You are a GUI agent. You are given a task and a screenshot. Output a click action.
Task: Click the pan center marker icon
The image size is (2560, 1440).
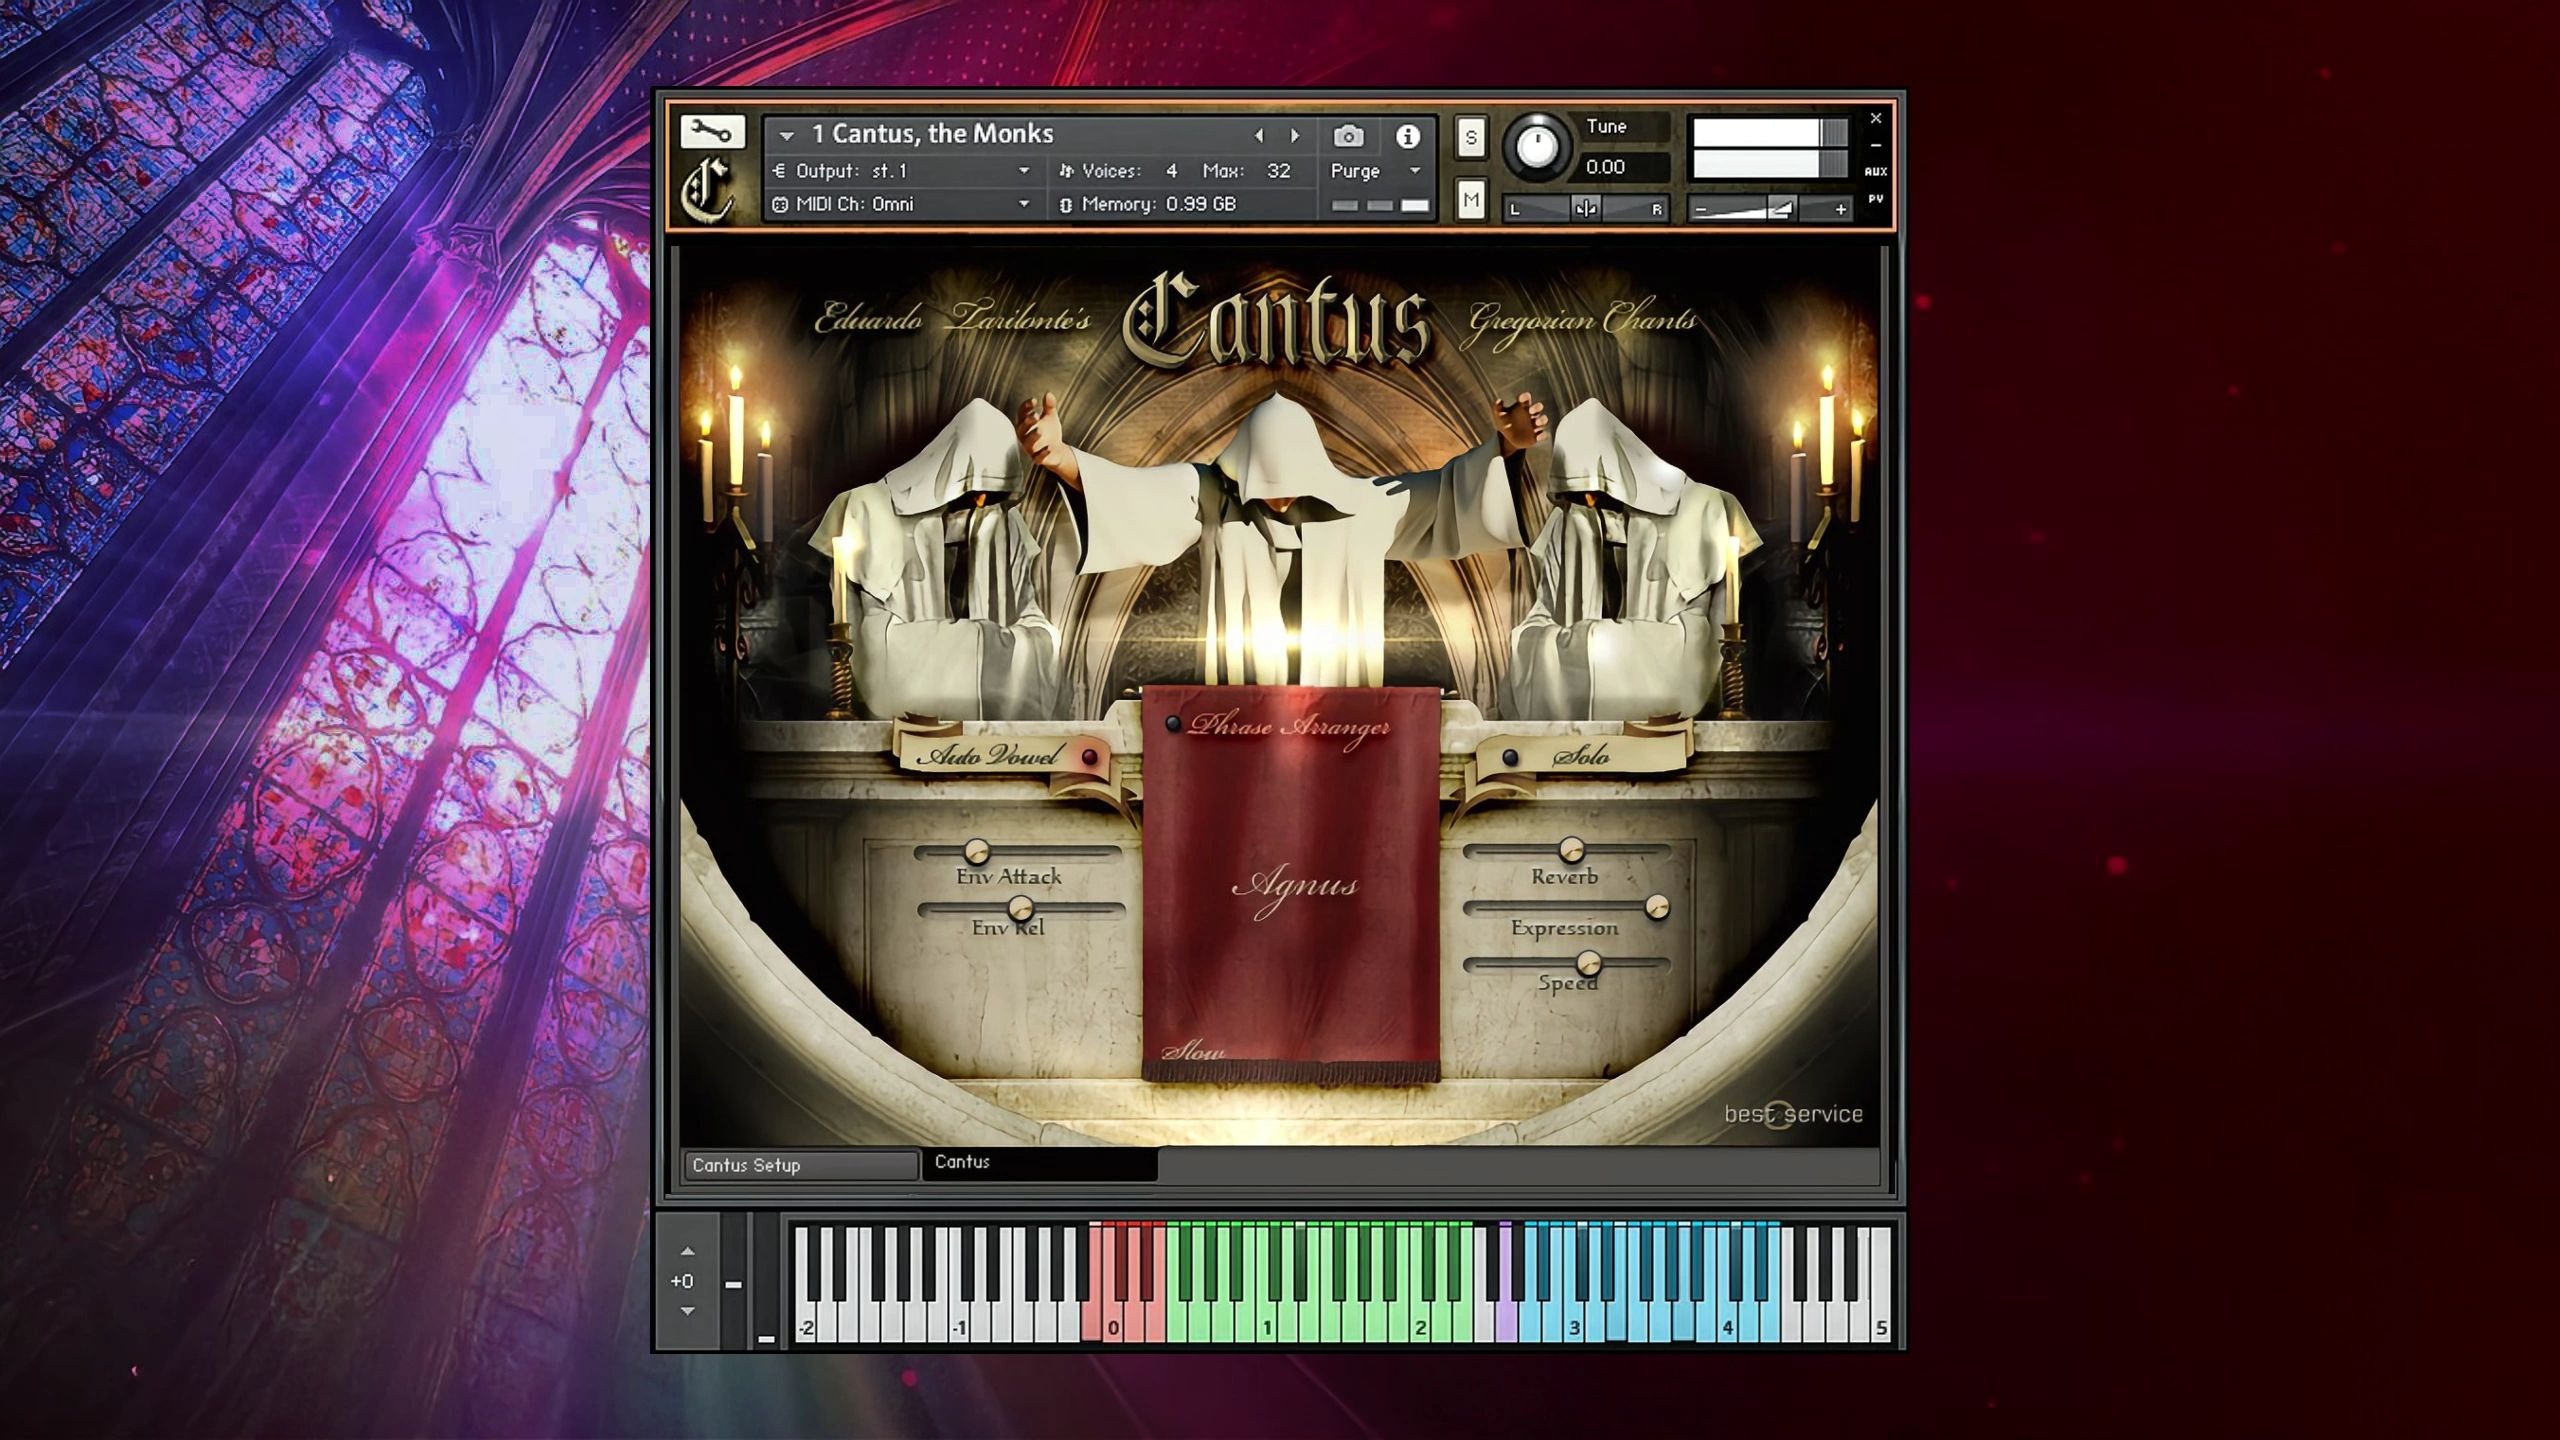coord(1586,208)
